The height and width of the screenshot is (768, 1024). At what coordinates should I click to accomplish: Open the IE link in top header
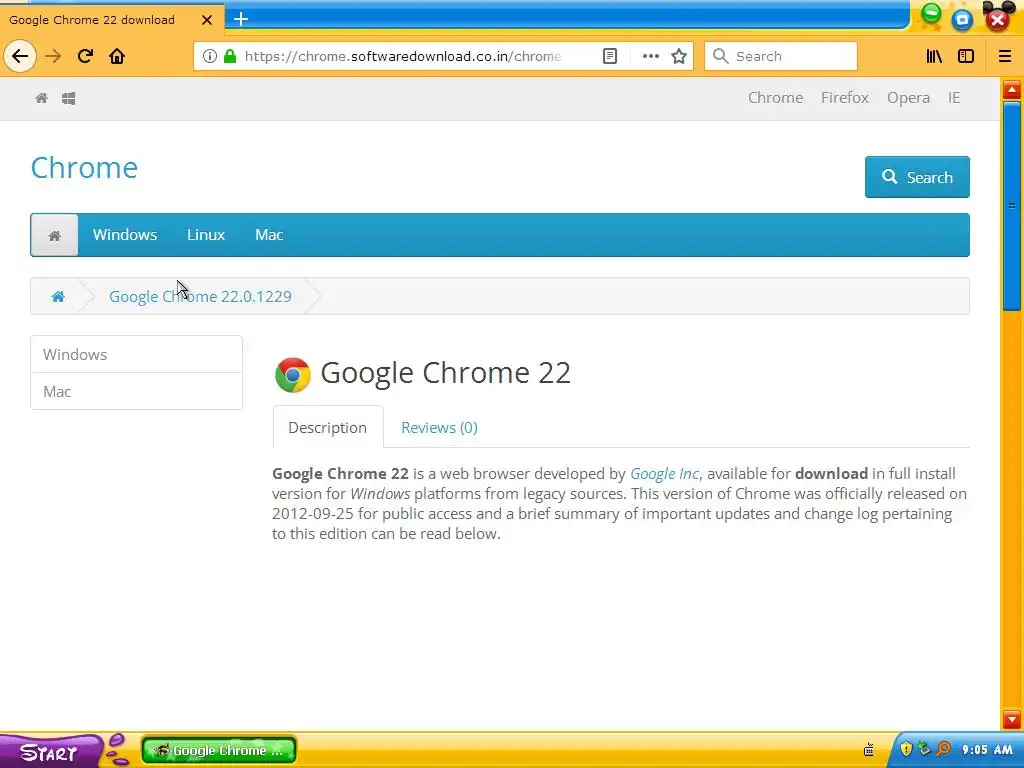tap(954, 97)
